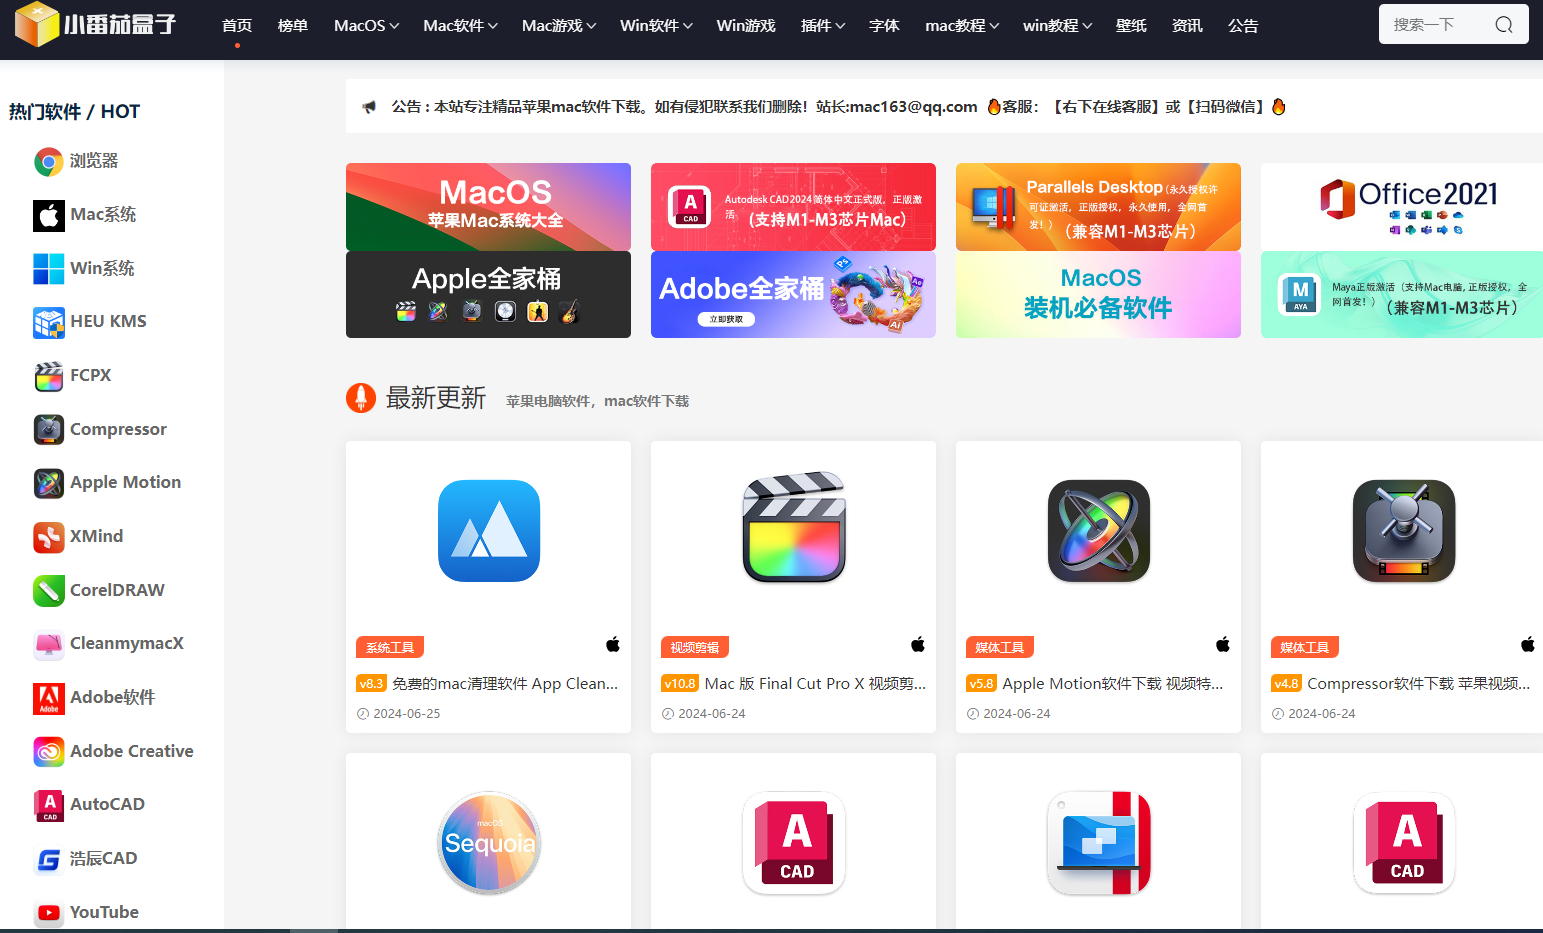Viewport: 1543px width, 933px height.
Task: Open the Parallels Desktop app card icon
Action: pyautogui.click(x=1099, y=843)
